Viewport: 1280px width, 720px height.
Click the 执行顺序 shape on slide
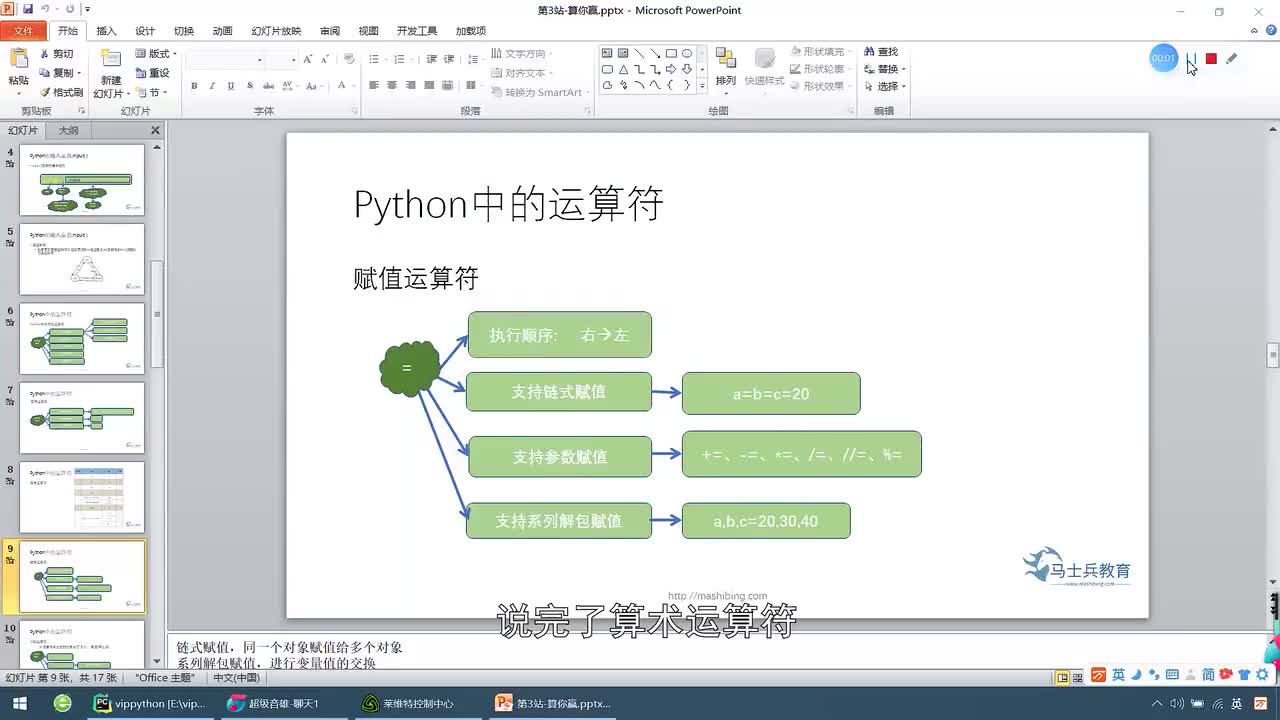click(x=559, y=335)
